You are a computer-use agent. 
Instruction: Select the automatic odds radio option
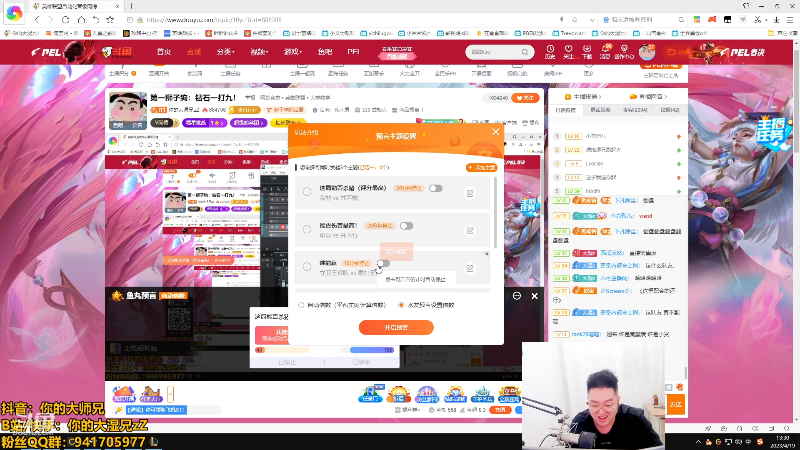coord(301,305)
